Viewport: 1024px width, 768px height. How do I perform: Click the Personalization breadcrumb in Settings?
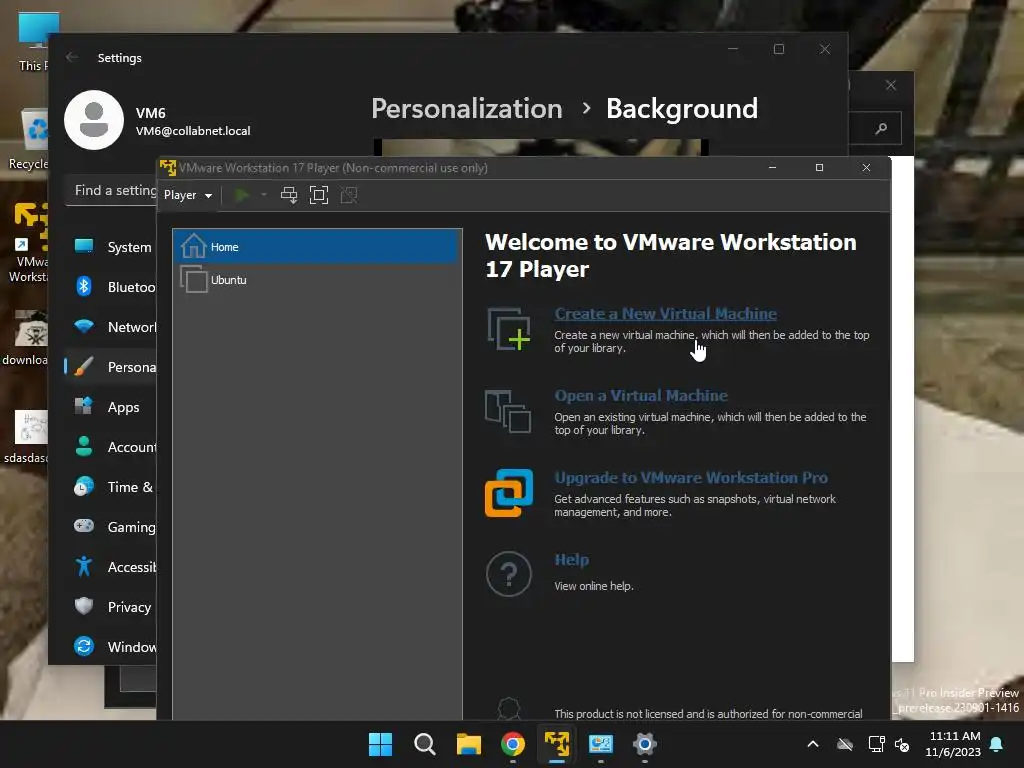467,109
